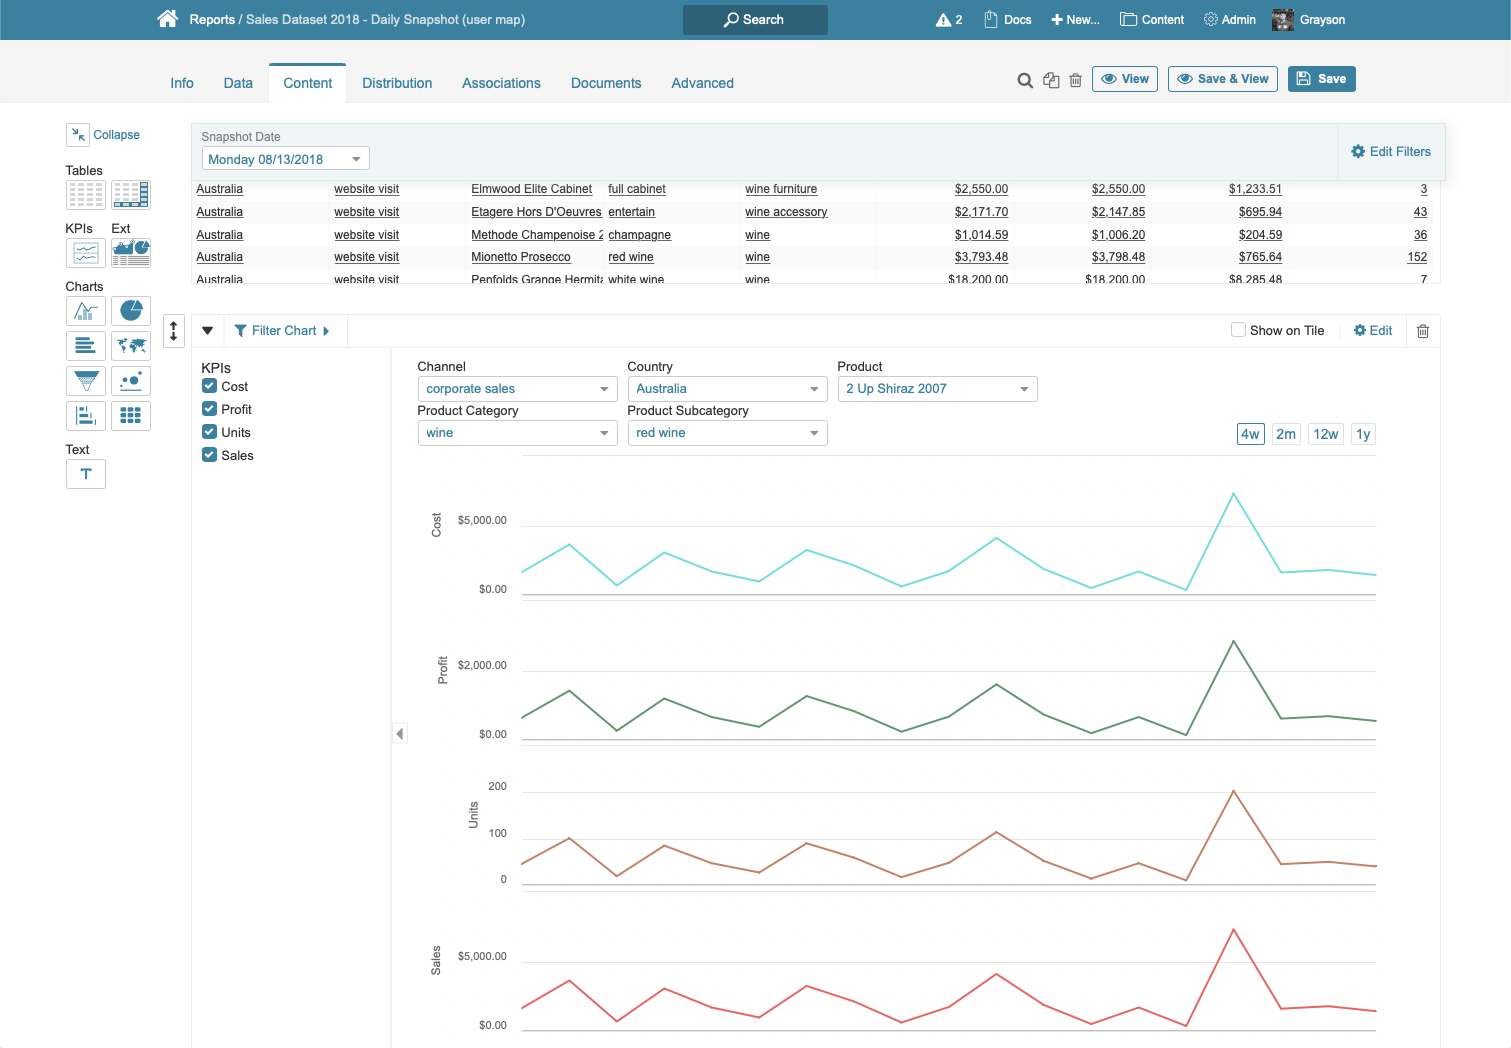
Task: Add a horizontal bar chart
Action: (x=86, y=346)
